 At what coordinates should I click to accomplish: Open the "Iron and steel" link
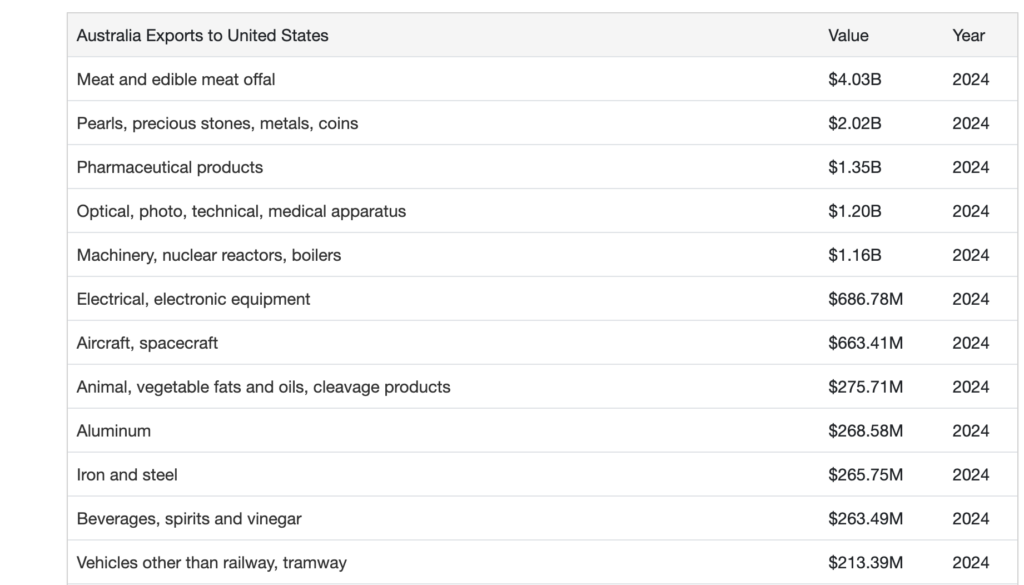127,475
